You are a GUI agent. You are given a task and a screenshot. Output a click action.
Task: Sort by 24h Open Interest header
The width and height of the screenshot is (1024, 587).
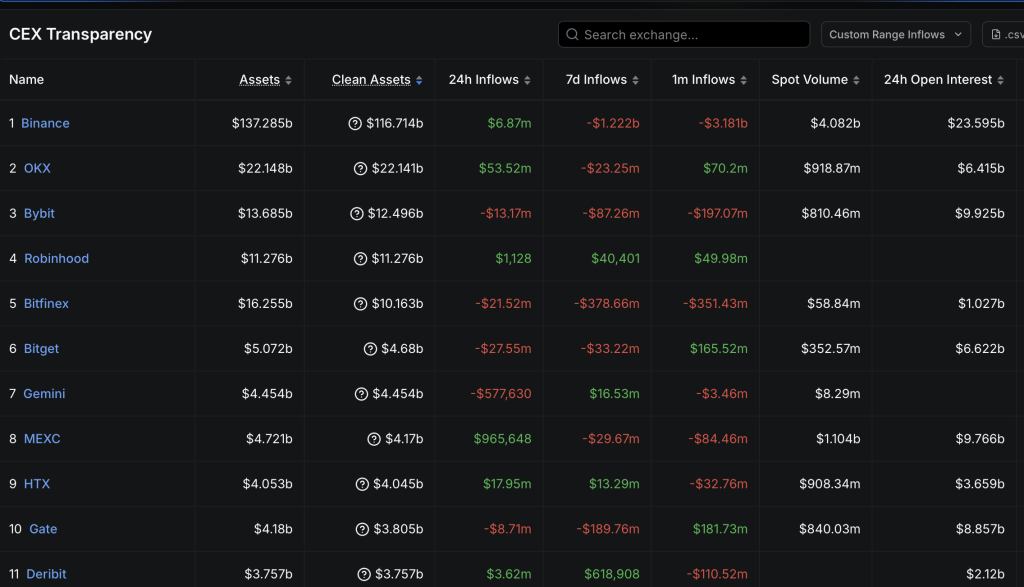(944, 80)
